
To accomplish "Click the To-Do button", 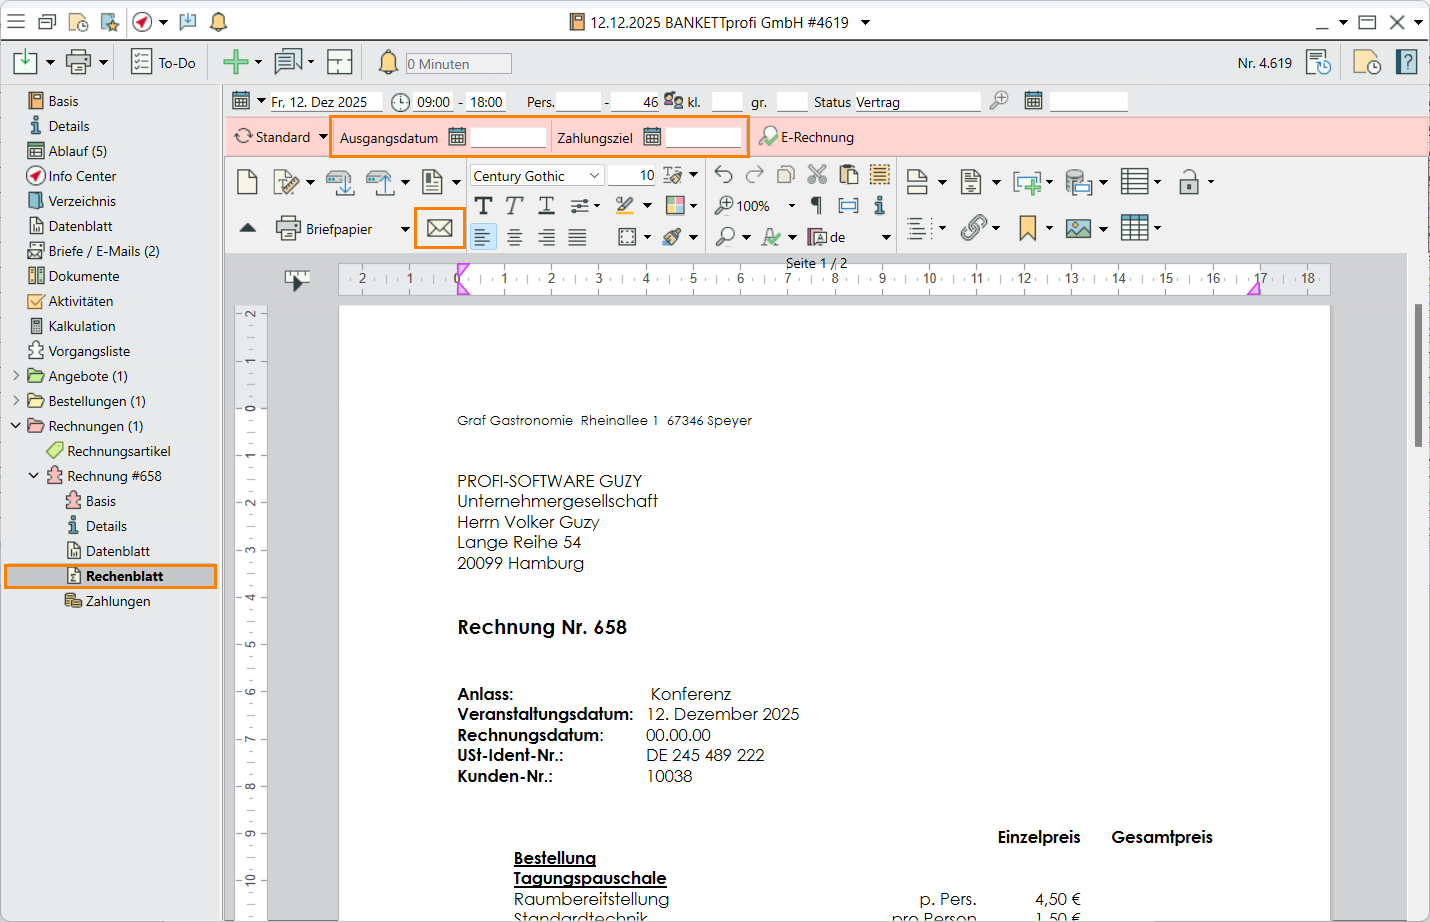I will pyautogui.click(x=164, y=63).
